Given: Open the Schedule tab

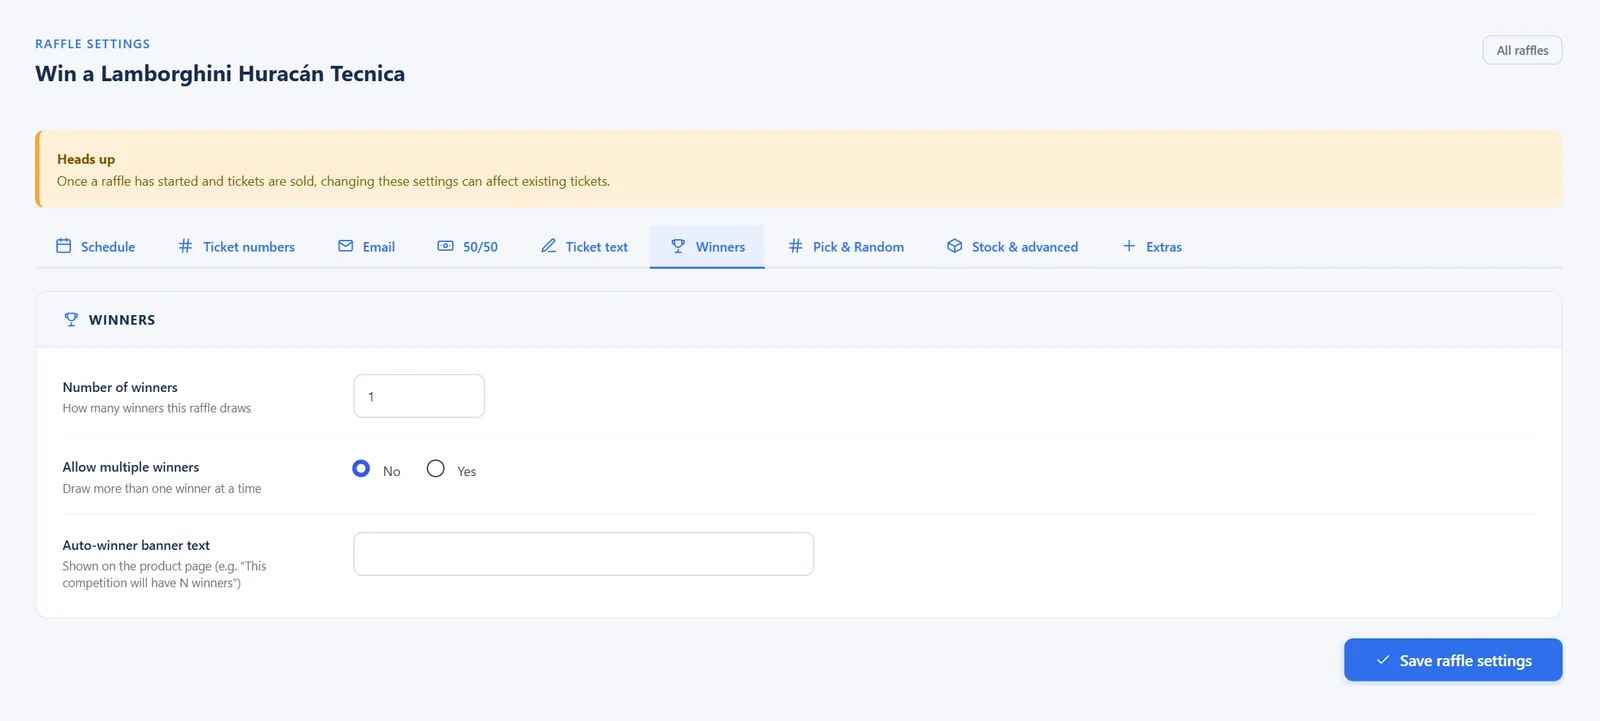Looking at the screenshot, I should point(96,247).
